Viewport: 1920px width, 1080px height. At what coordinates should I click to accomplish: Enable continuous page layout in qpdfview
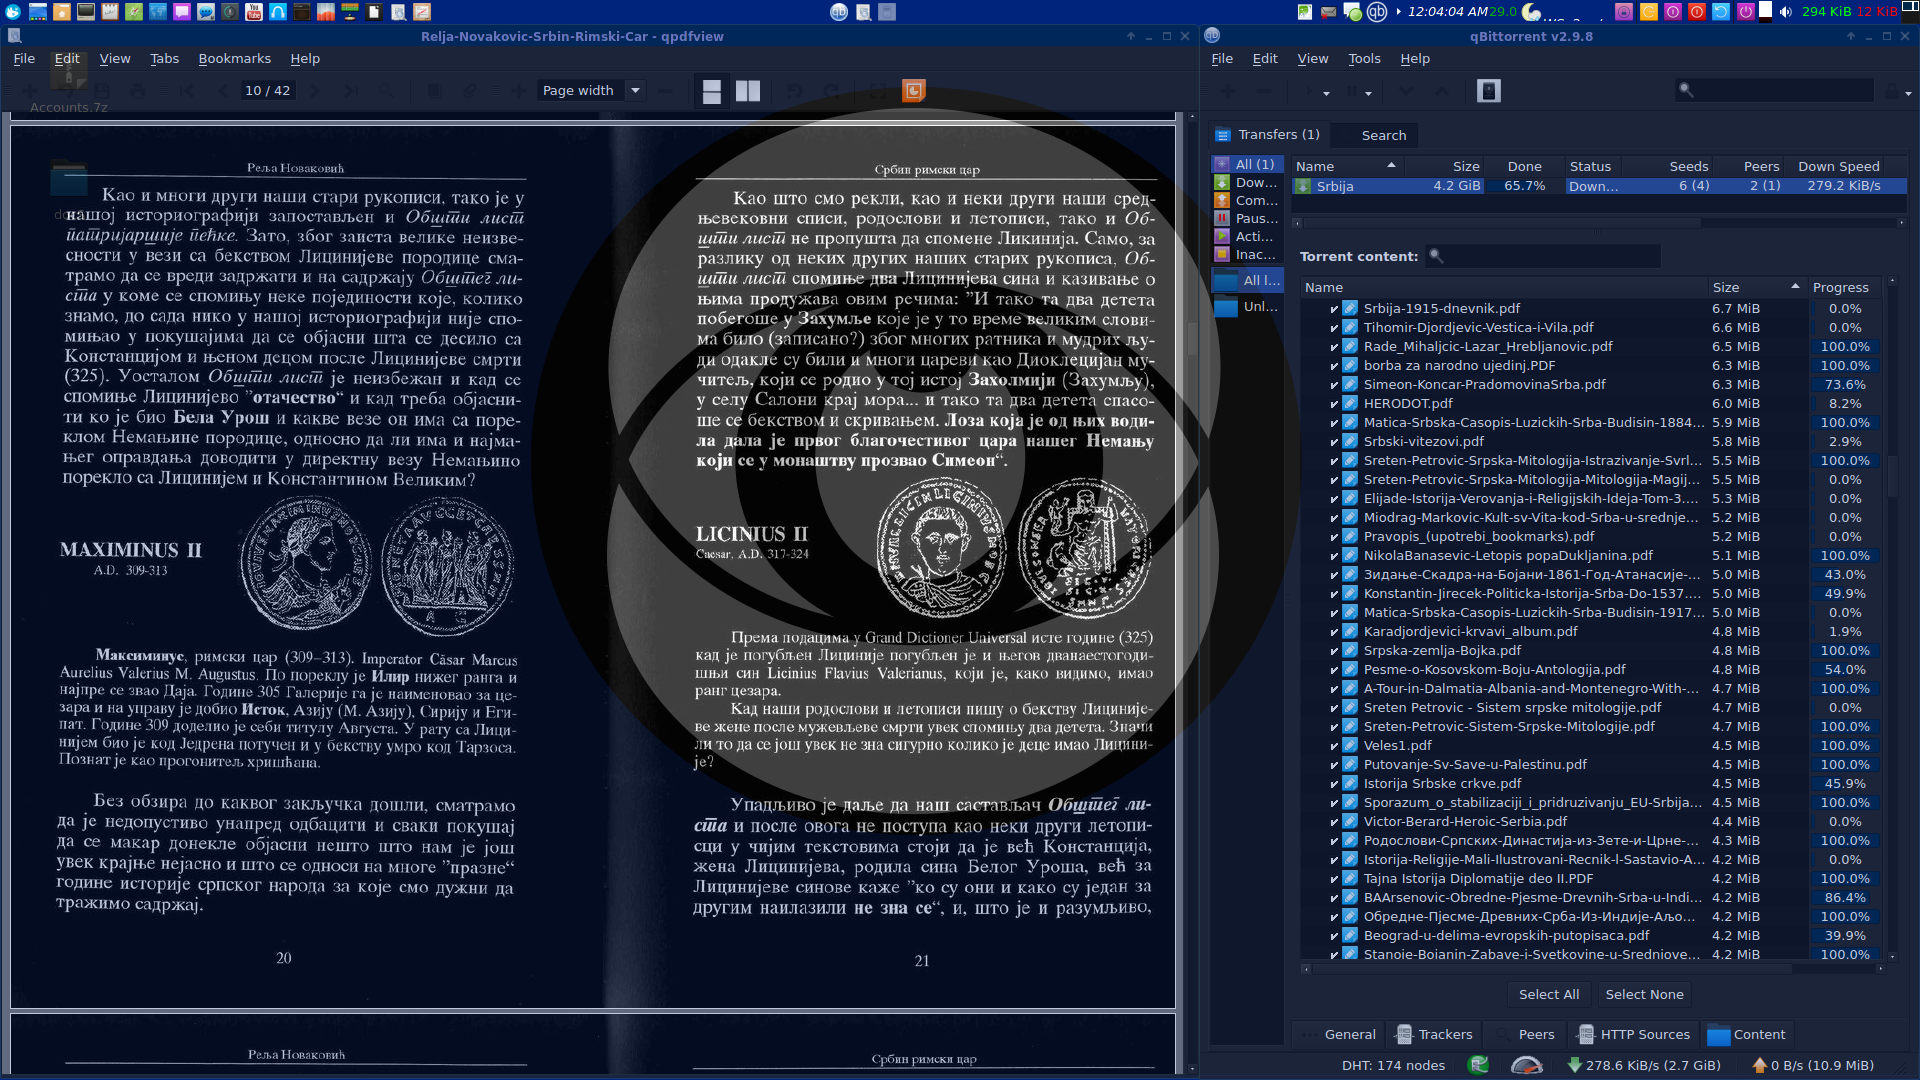712,91
